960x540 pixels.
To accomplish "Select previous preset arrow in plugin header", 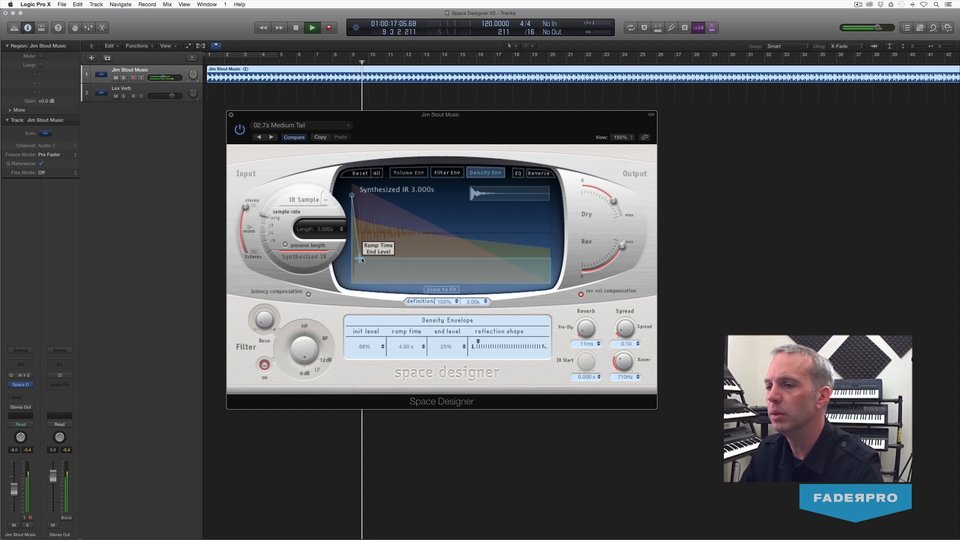I will coord(259,137).
